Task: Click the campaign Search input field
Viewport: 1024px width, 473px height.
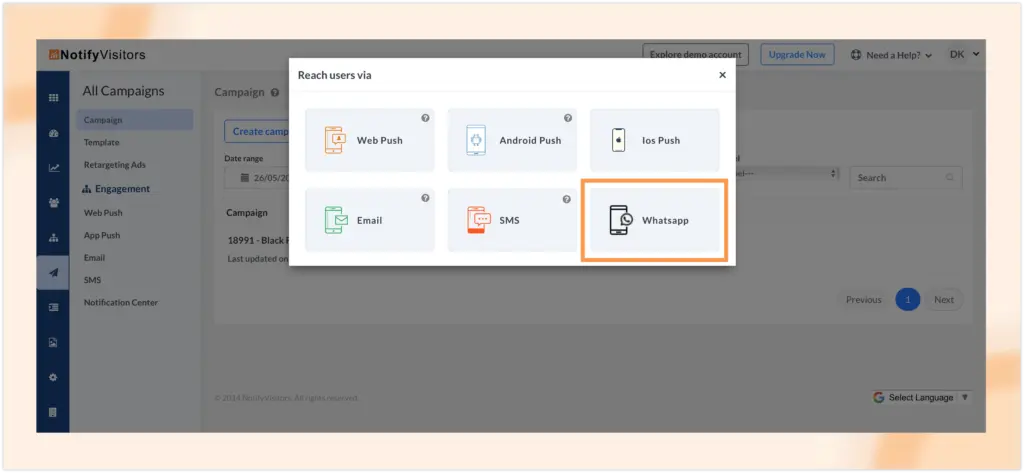Action: click(899, 178)
